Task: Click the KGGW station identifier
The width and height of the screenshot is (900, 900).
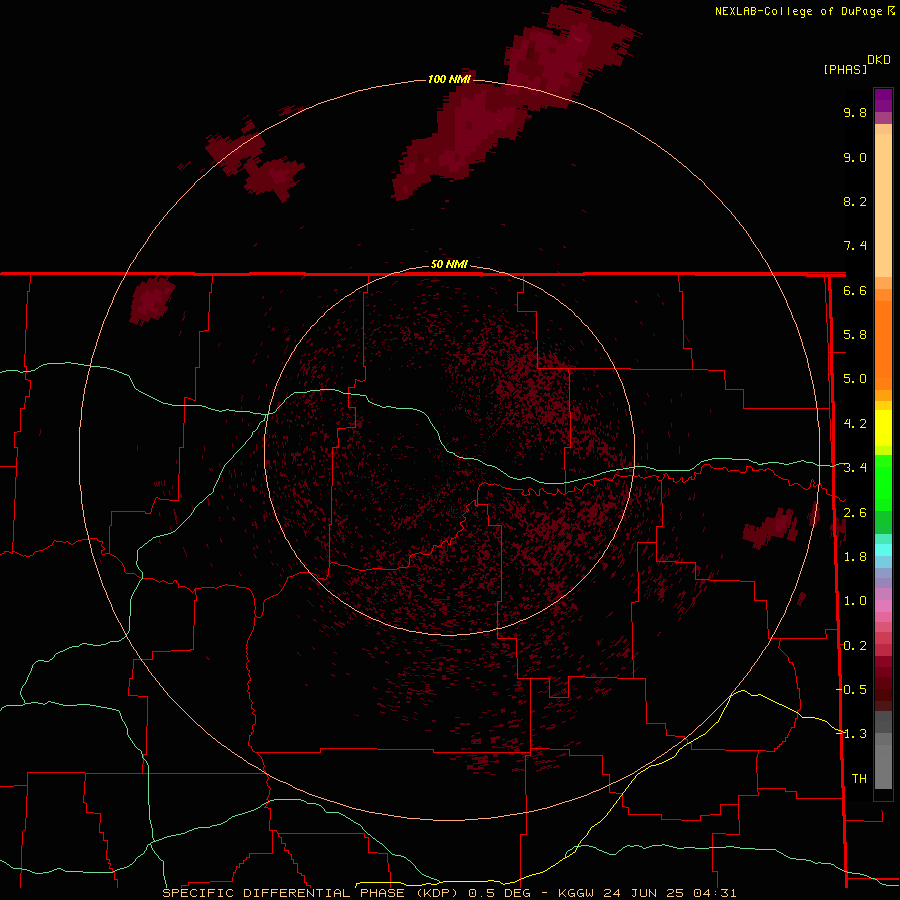Action: click(576, 893)
